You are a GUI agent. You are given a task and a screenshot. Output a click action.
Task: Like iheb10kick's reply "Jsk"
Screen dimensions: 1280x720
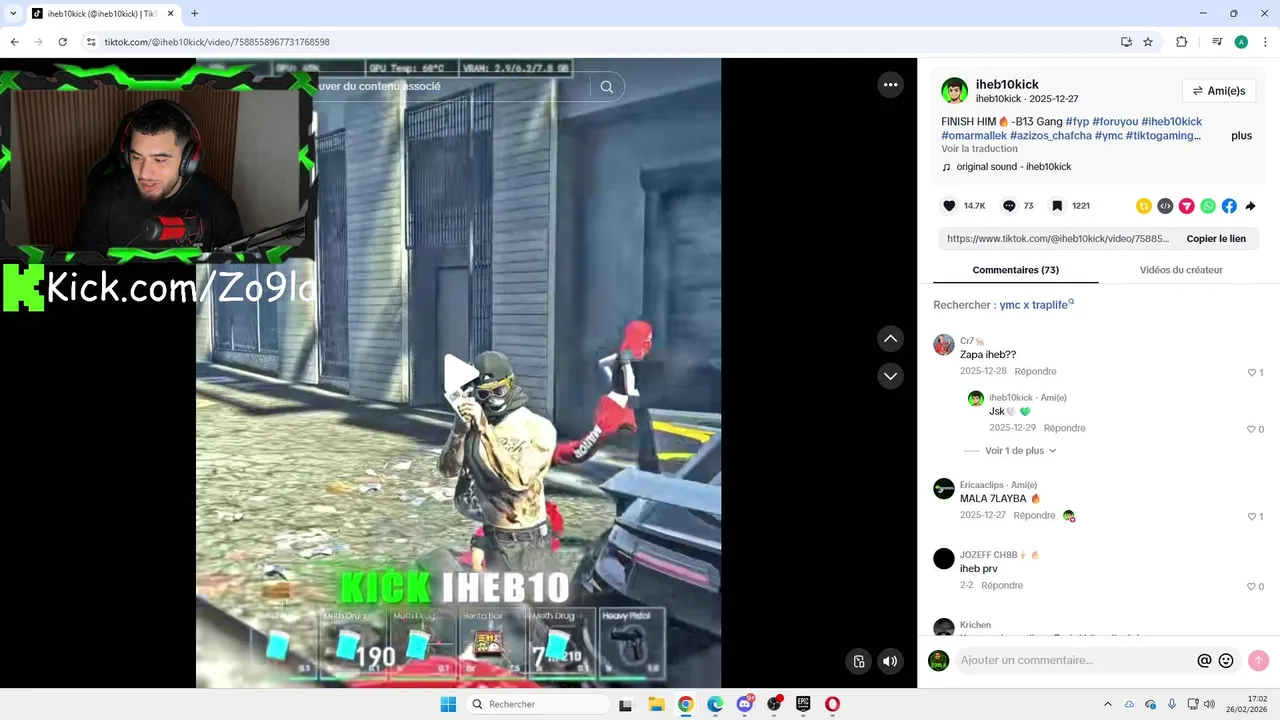[1251, 429]
